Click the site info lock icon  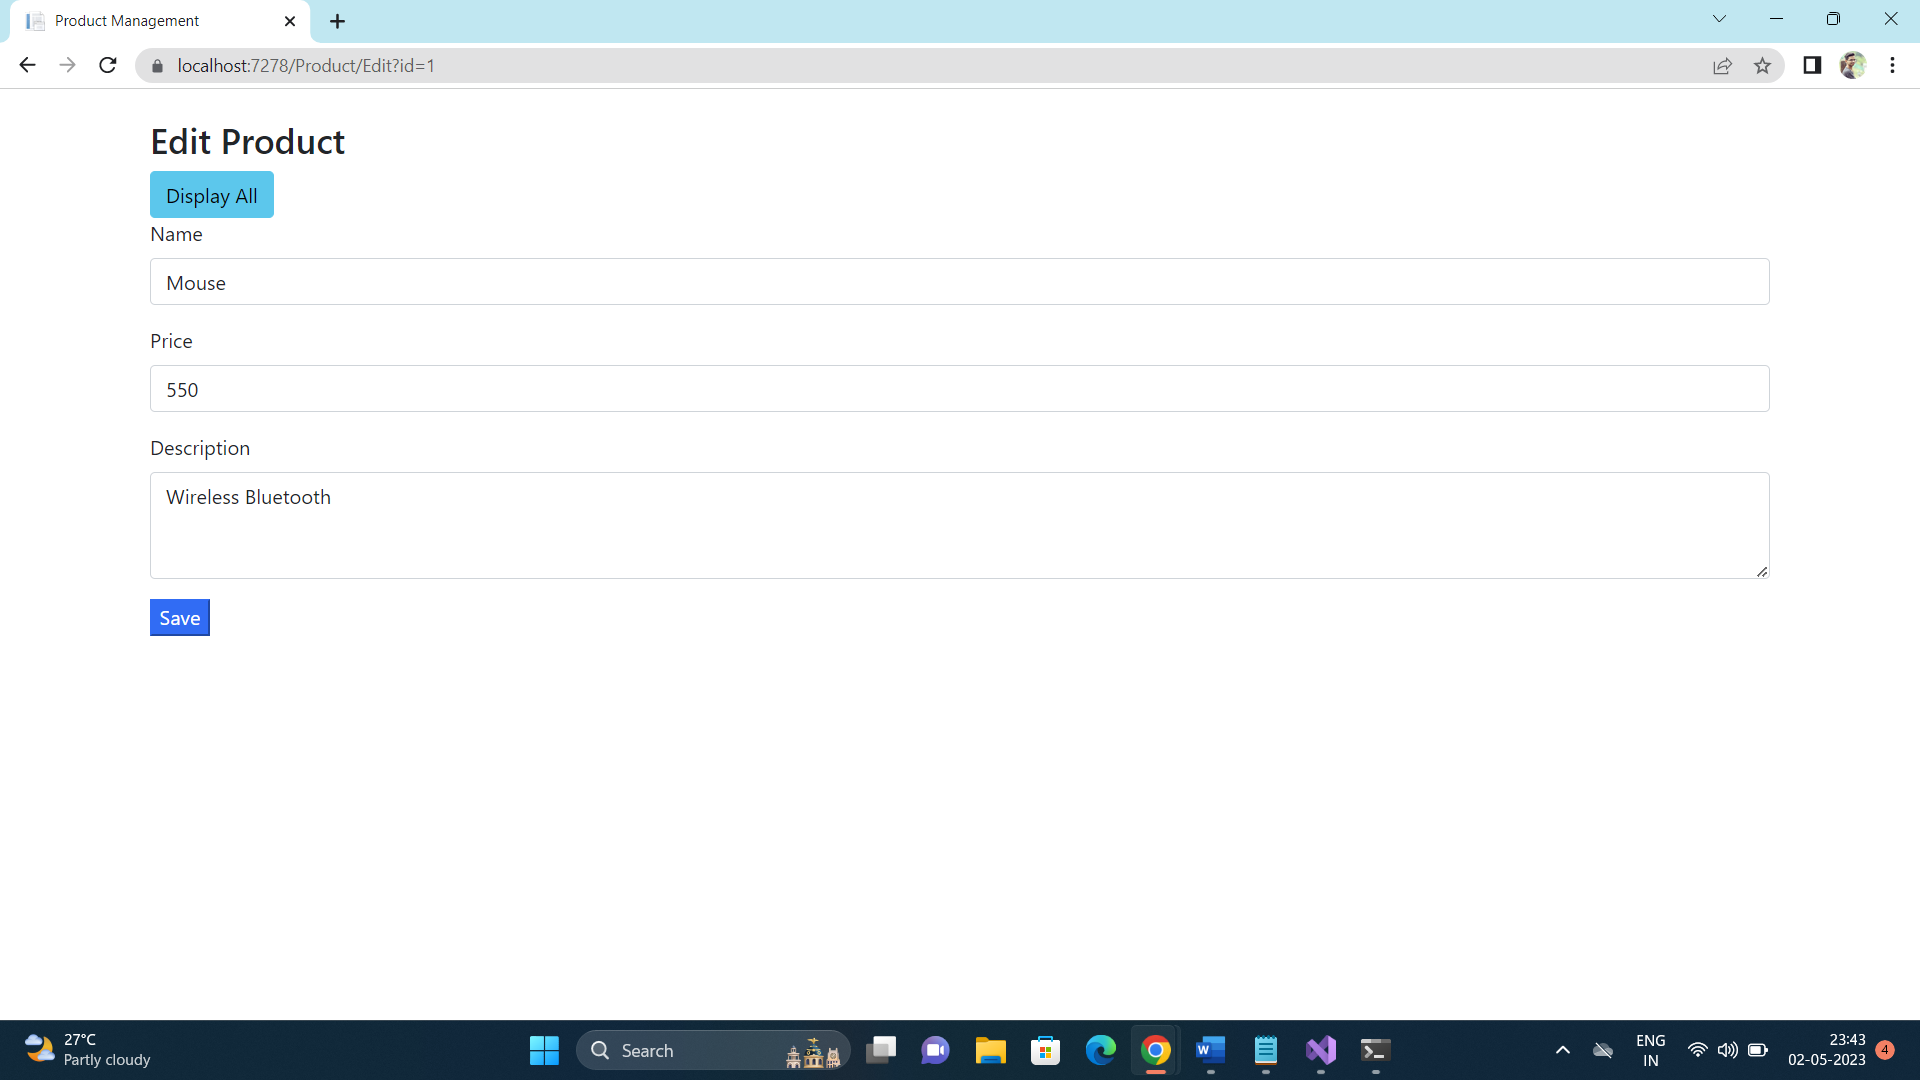click(157, 66)
